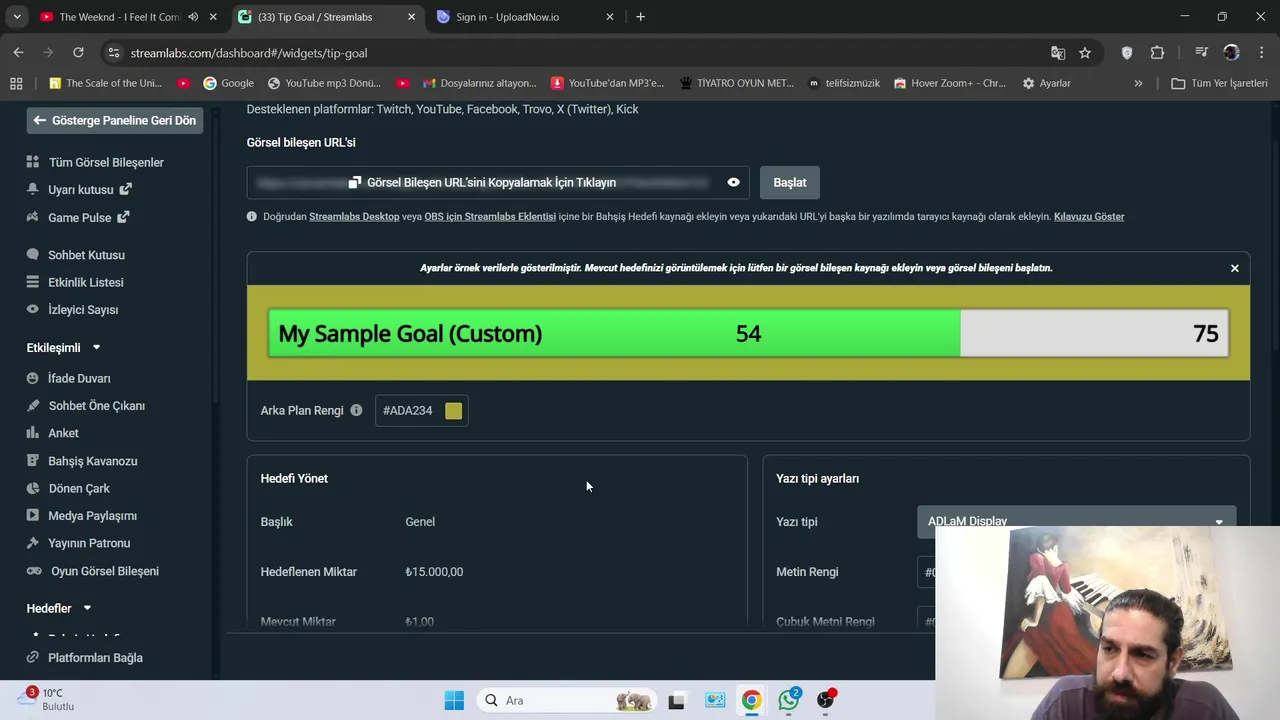Open Dönen Çark widget
The height and width of the screenshot is (720, 1280).
tap(79, 488)
